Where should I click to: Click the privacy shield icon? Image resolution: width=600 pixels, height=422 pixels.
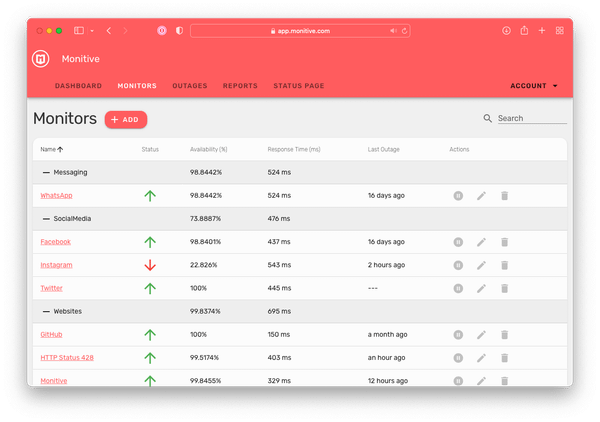point(179,31)
